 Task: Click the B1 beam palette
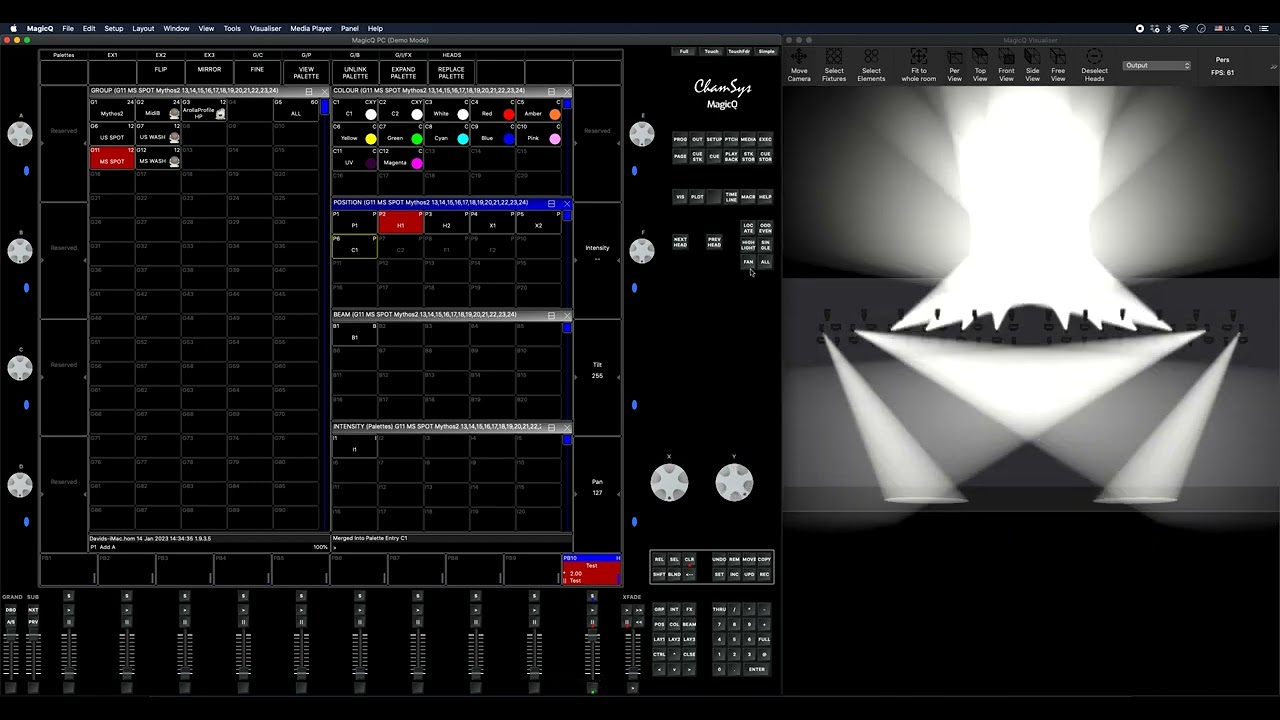(354, 335)
